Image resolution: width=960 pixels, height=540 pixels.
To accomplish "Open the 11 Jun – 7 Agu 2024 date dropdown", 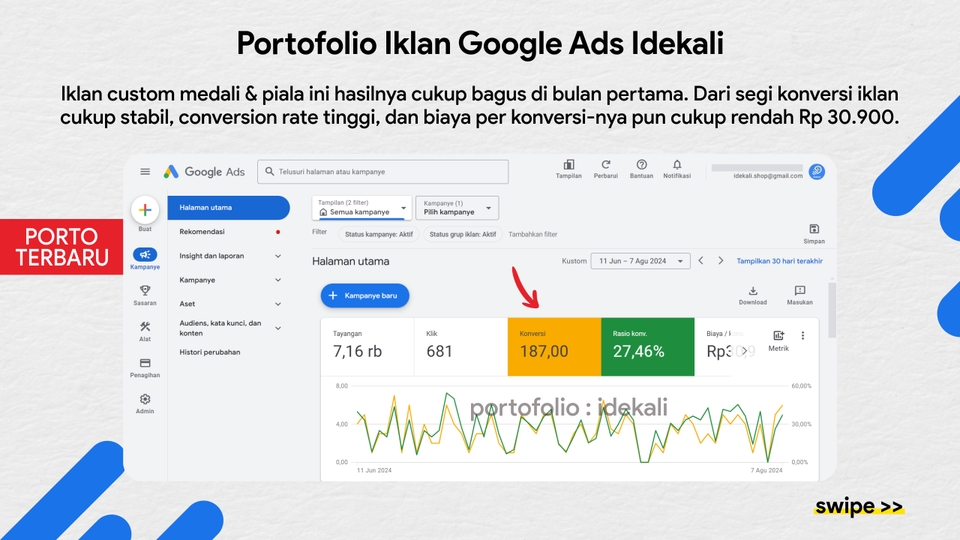I will click(640, 261).
